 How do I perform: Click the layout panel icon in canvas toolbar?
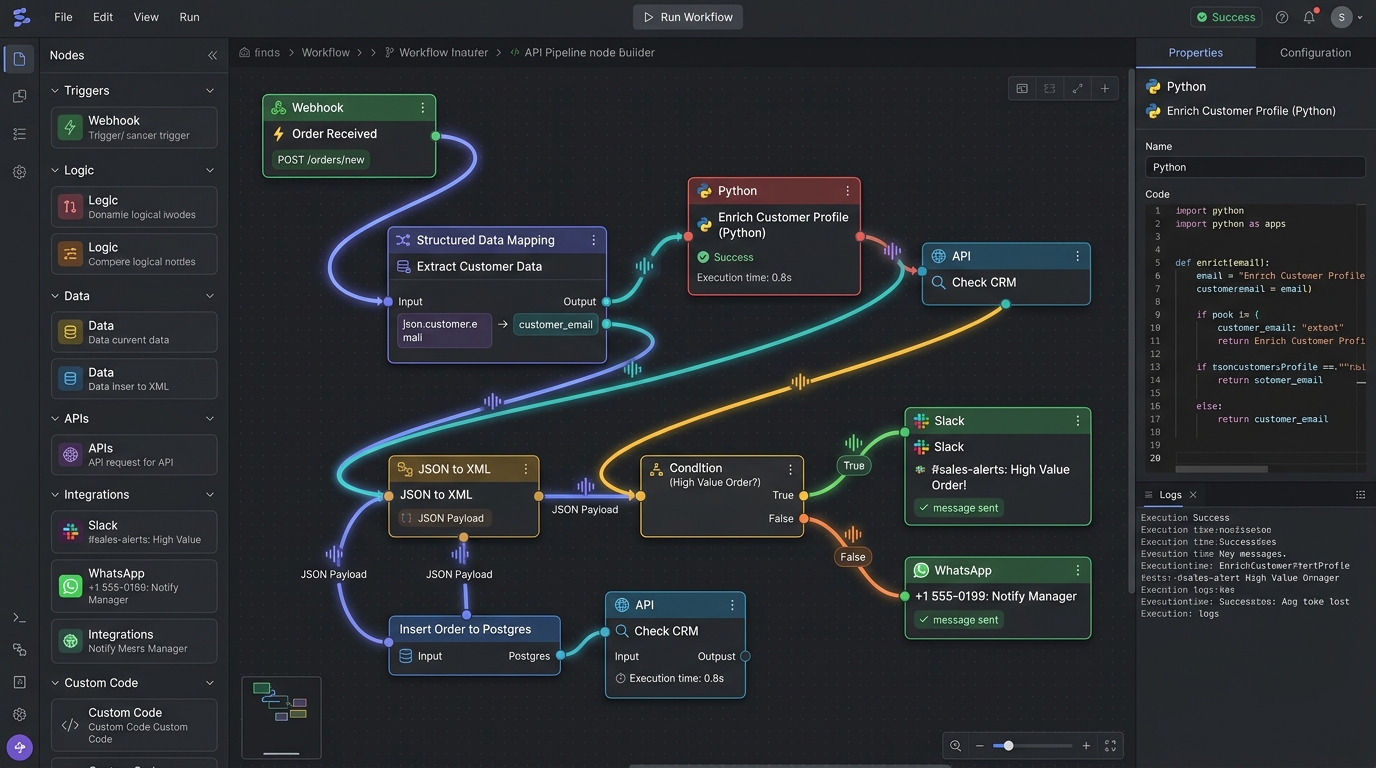(1022, 88)
